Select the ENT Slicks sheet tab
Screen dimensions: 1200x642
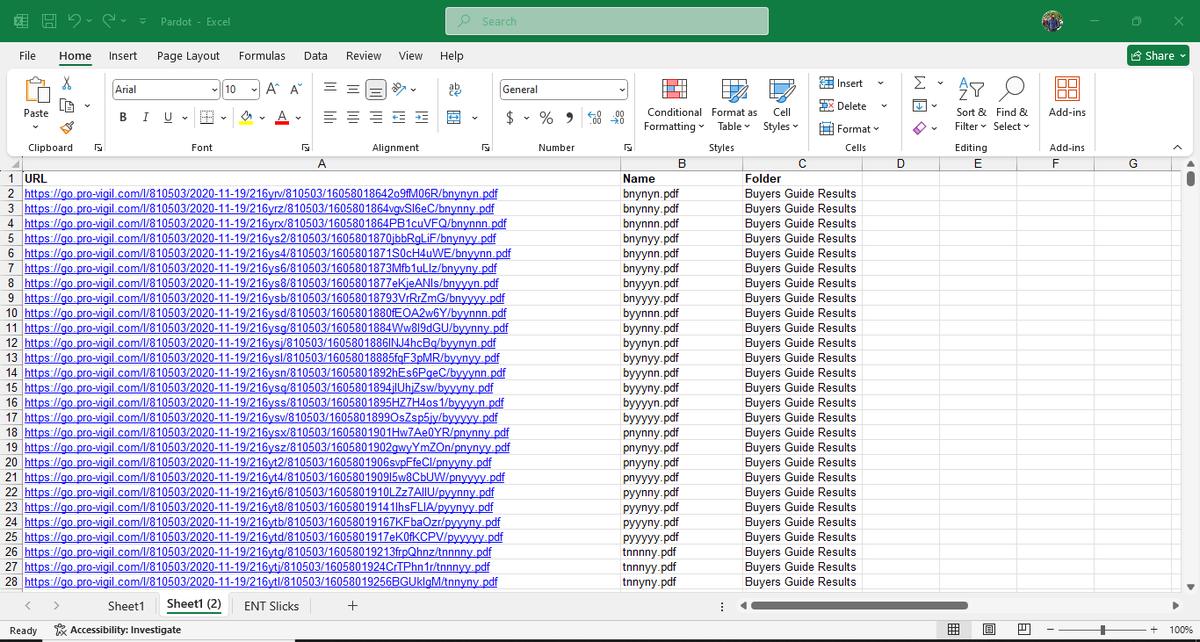[x=270, y=605]
